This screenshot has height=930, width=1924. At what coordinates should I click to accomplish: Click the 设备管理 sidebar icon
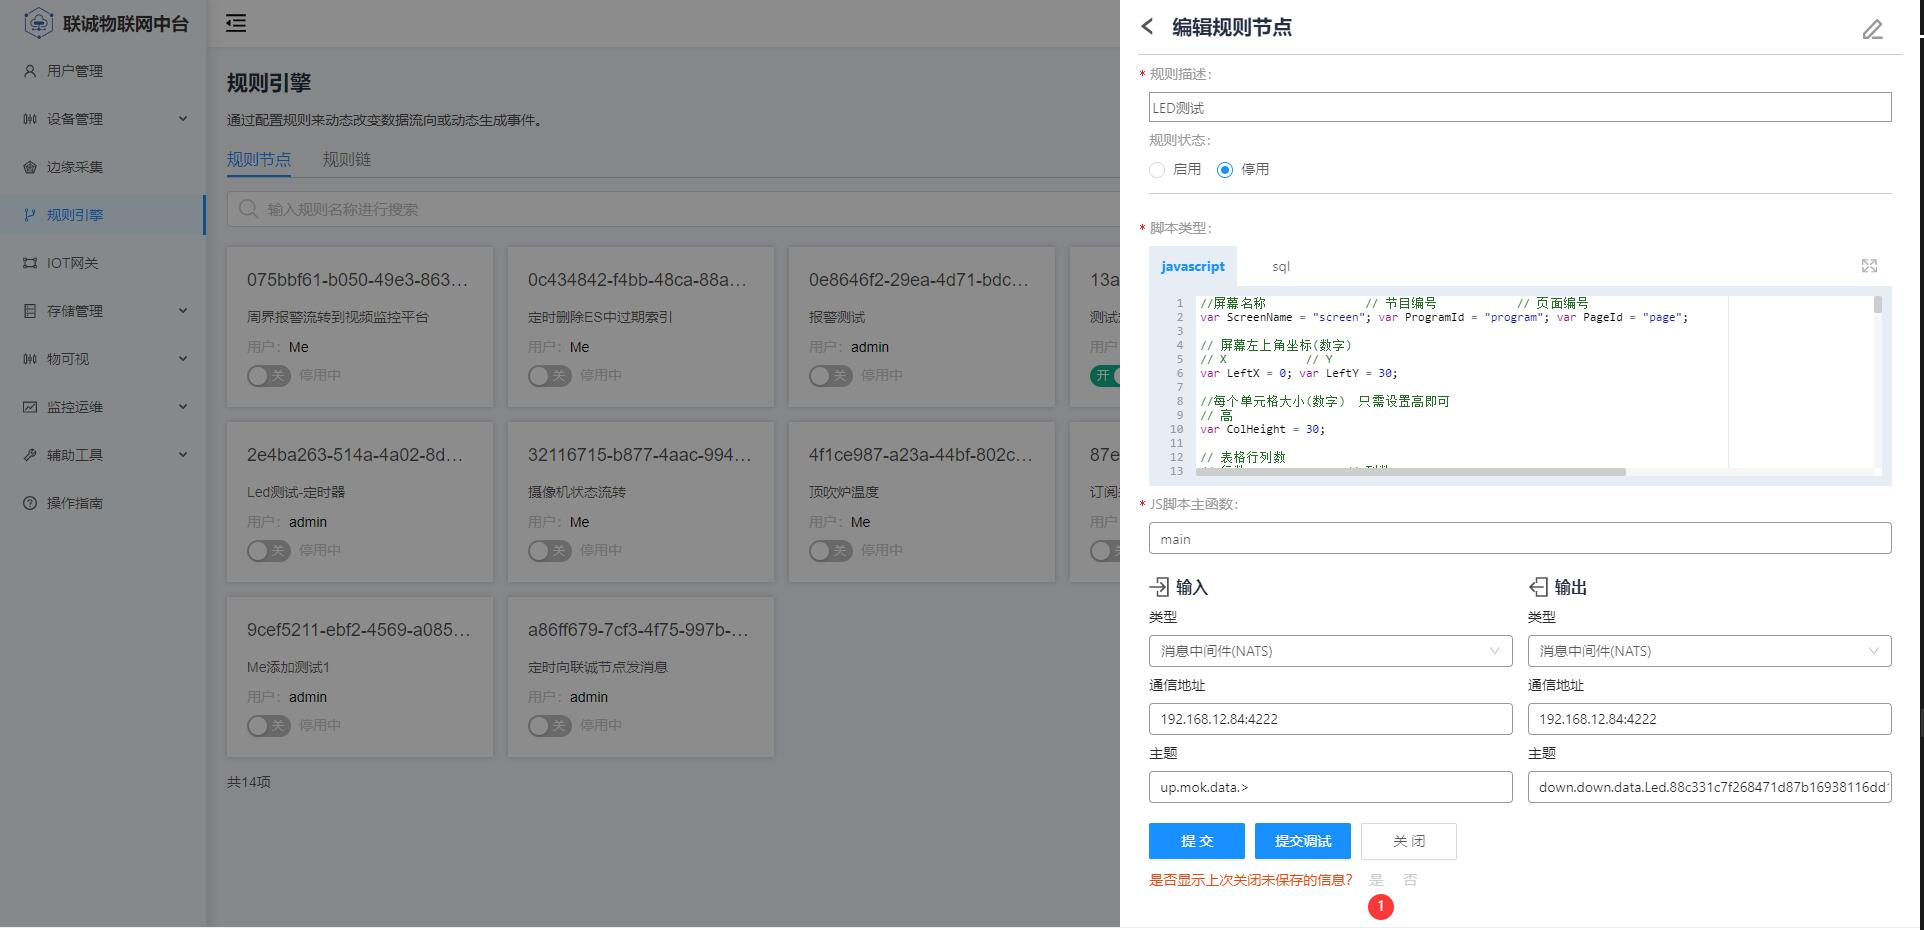[30, 119]
